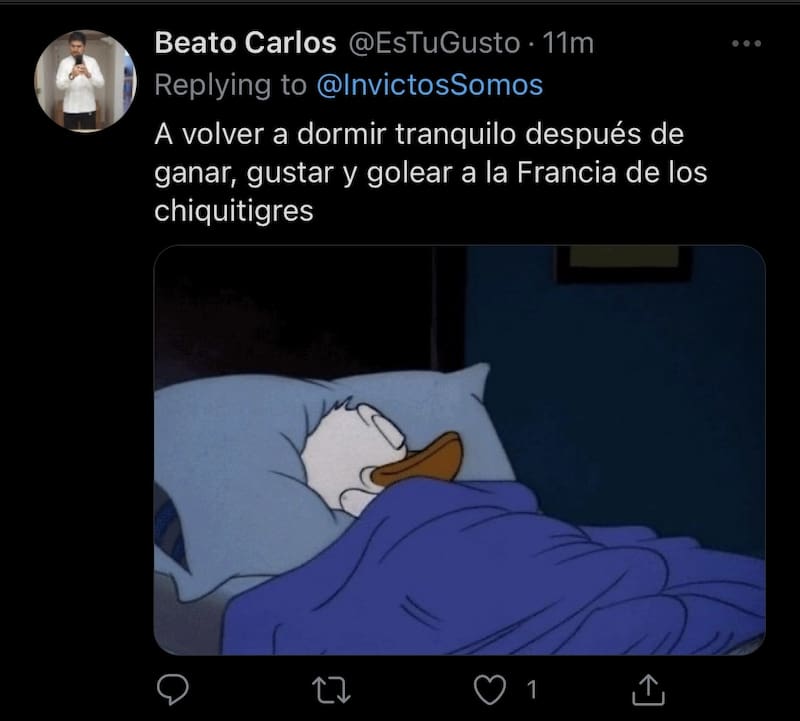Click Donald Duck's orange beak in the image
The height and width of the screenshot is (721, 800).
pos(417,460)
